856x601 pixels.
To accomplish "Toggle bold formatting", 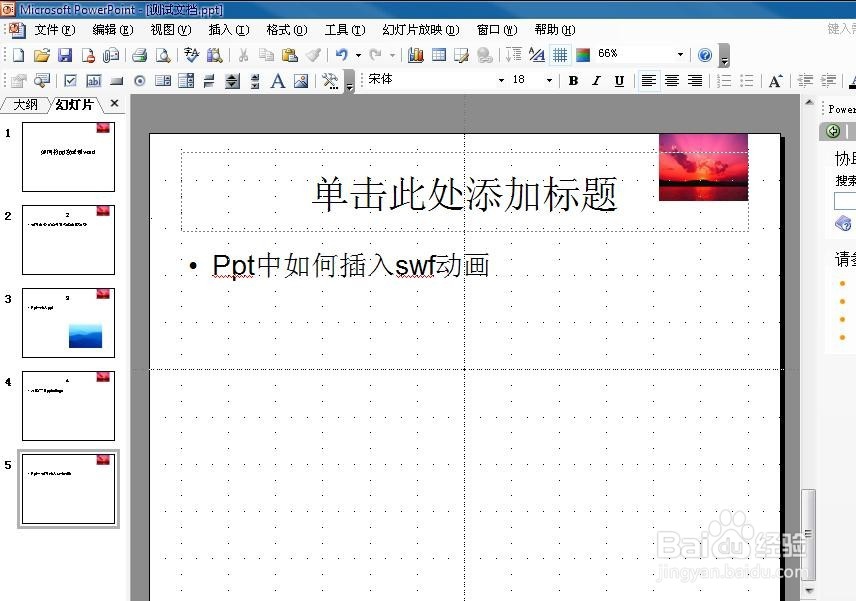I will coord(573,79).
